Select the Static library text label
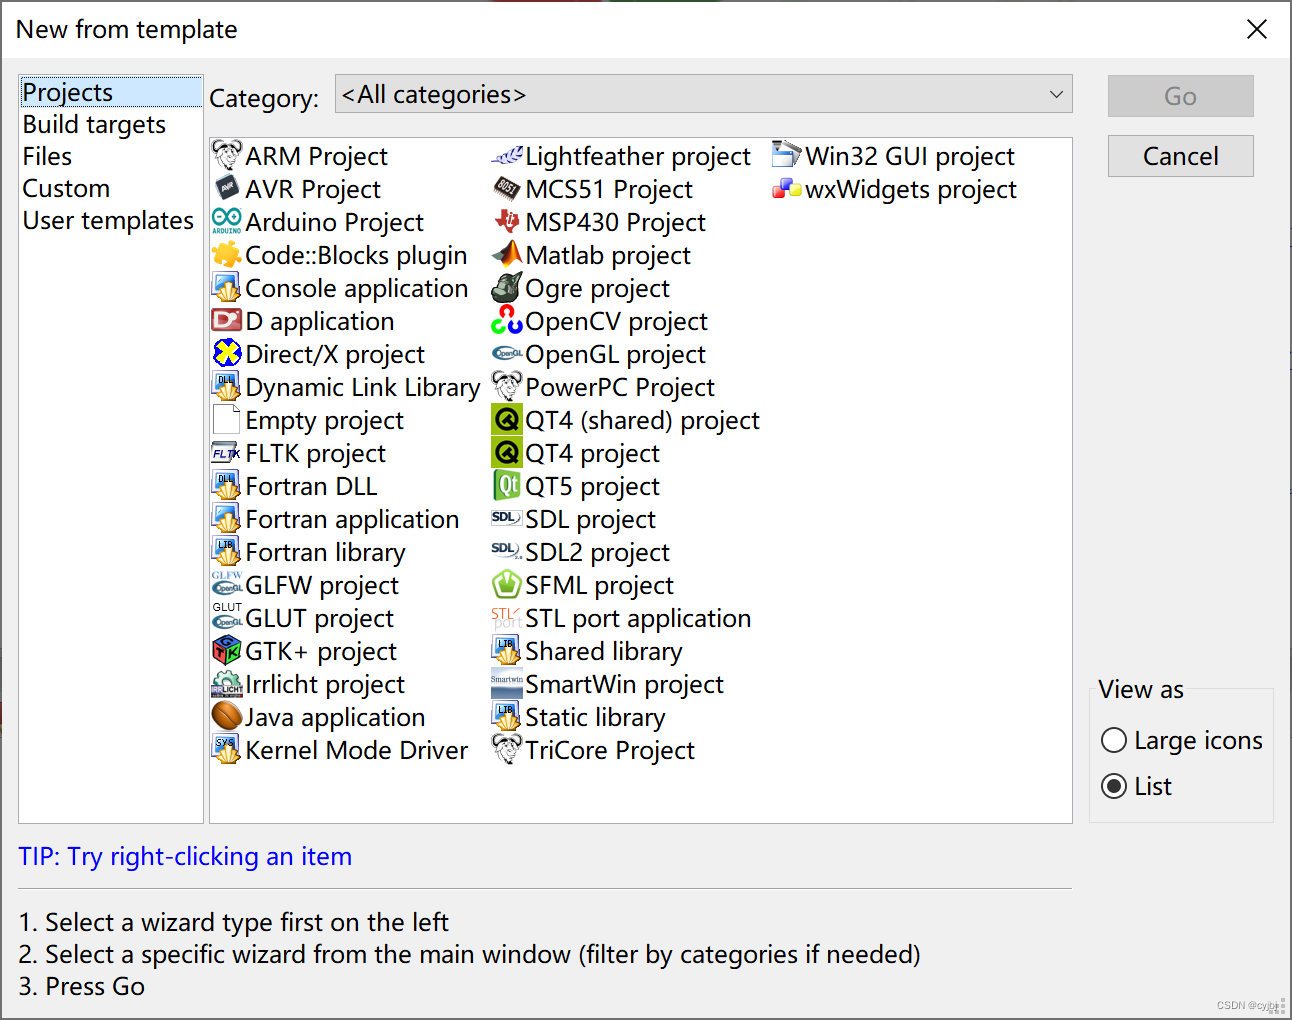 pos(595,717)
